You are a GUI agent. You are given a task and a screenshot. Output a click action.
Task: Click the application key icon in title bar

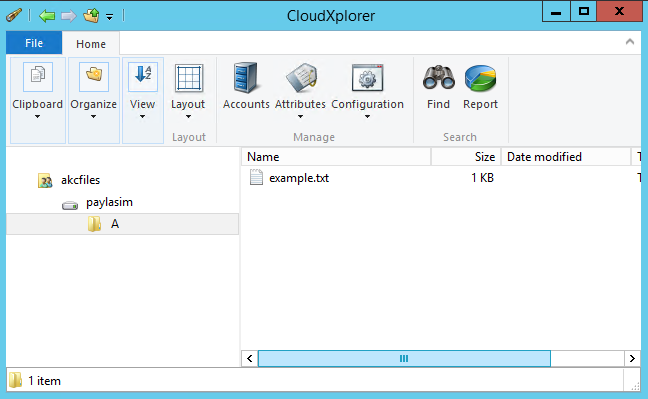(14, 15)
